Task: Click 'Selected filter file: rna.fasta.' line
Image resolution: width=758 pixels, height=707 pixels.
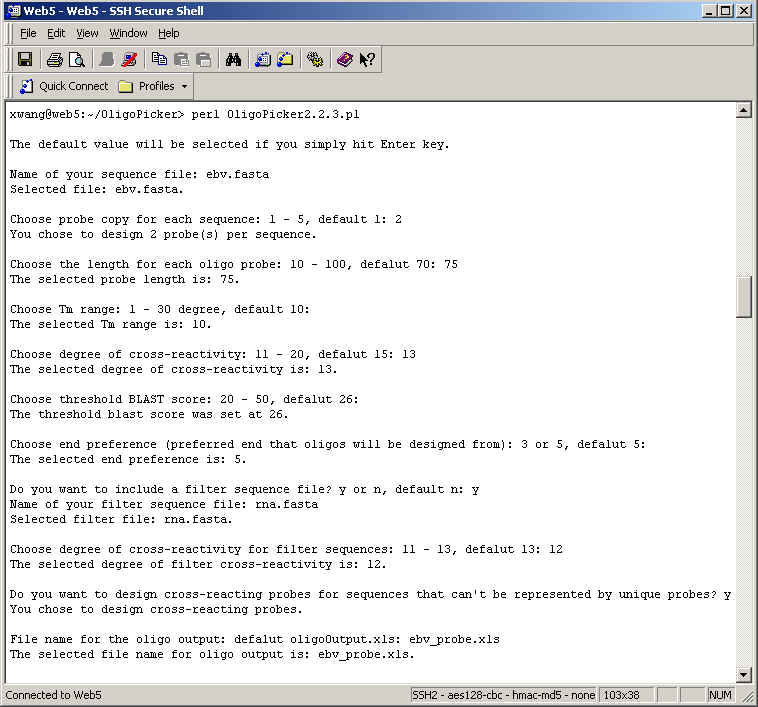Action: click(x=121, y=519)
